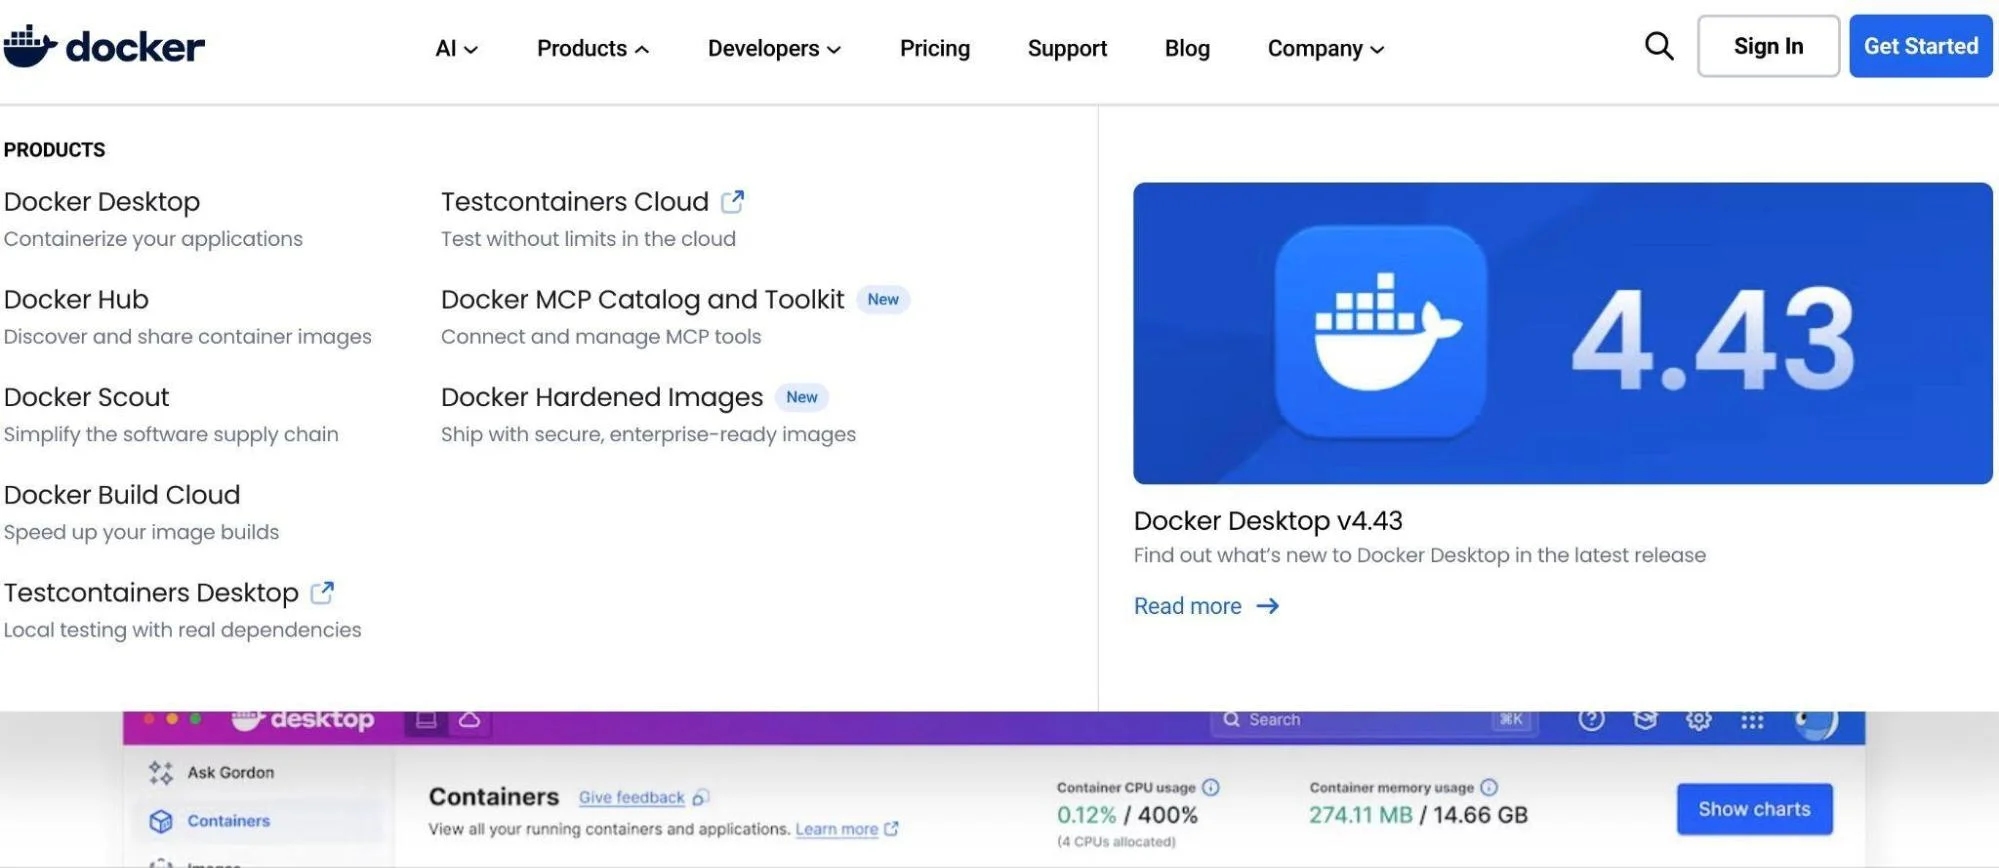Expand the Company dropdown menu
Image resolution: width=1999 pixels, height=868 pixels.
point(1326,48)
